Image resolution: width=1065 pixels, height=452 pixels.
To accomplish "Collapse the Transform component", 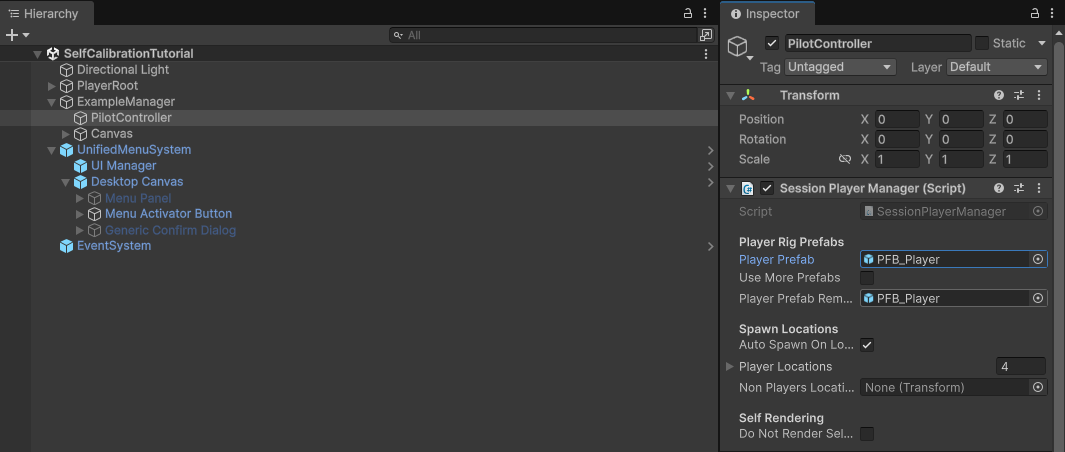I will pyautogui.click(x=730, y=95).
